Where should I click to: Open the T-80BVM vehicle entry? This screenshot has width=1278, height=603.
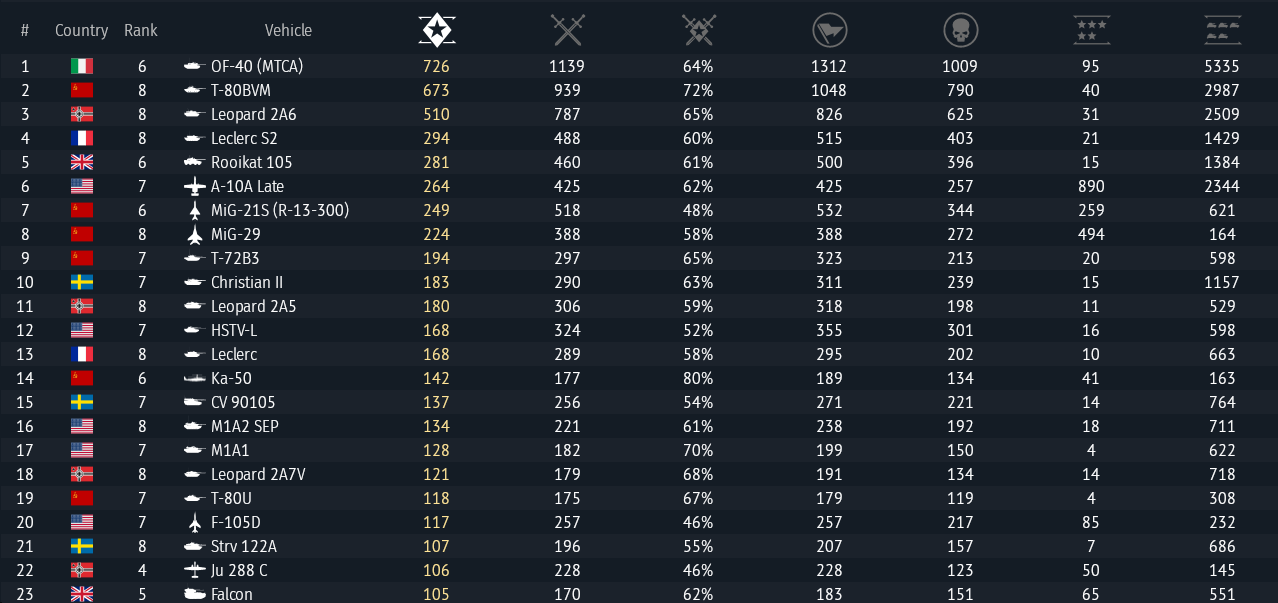241,90
